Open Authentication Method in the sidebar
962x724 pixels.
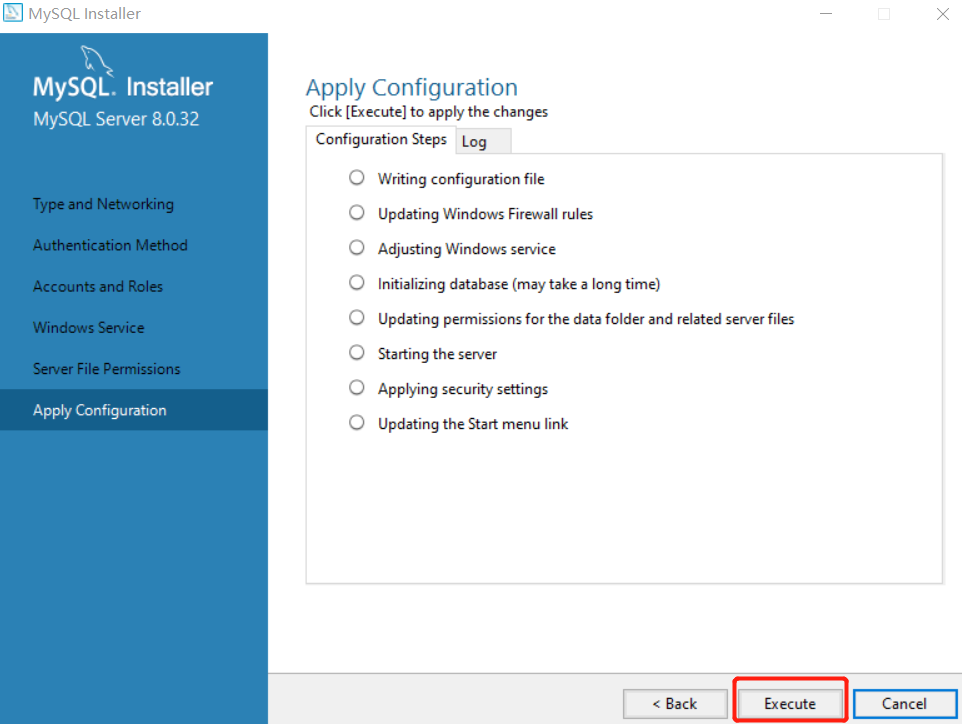coord(110,245)
